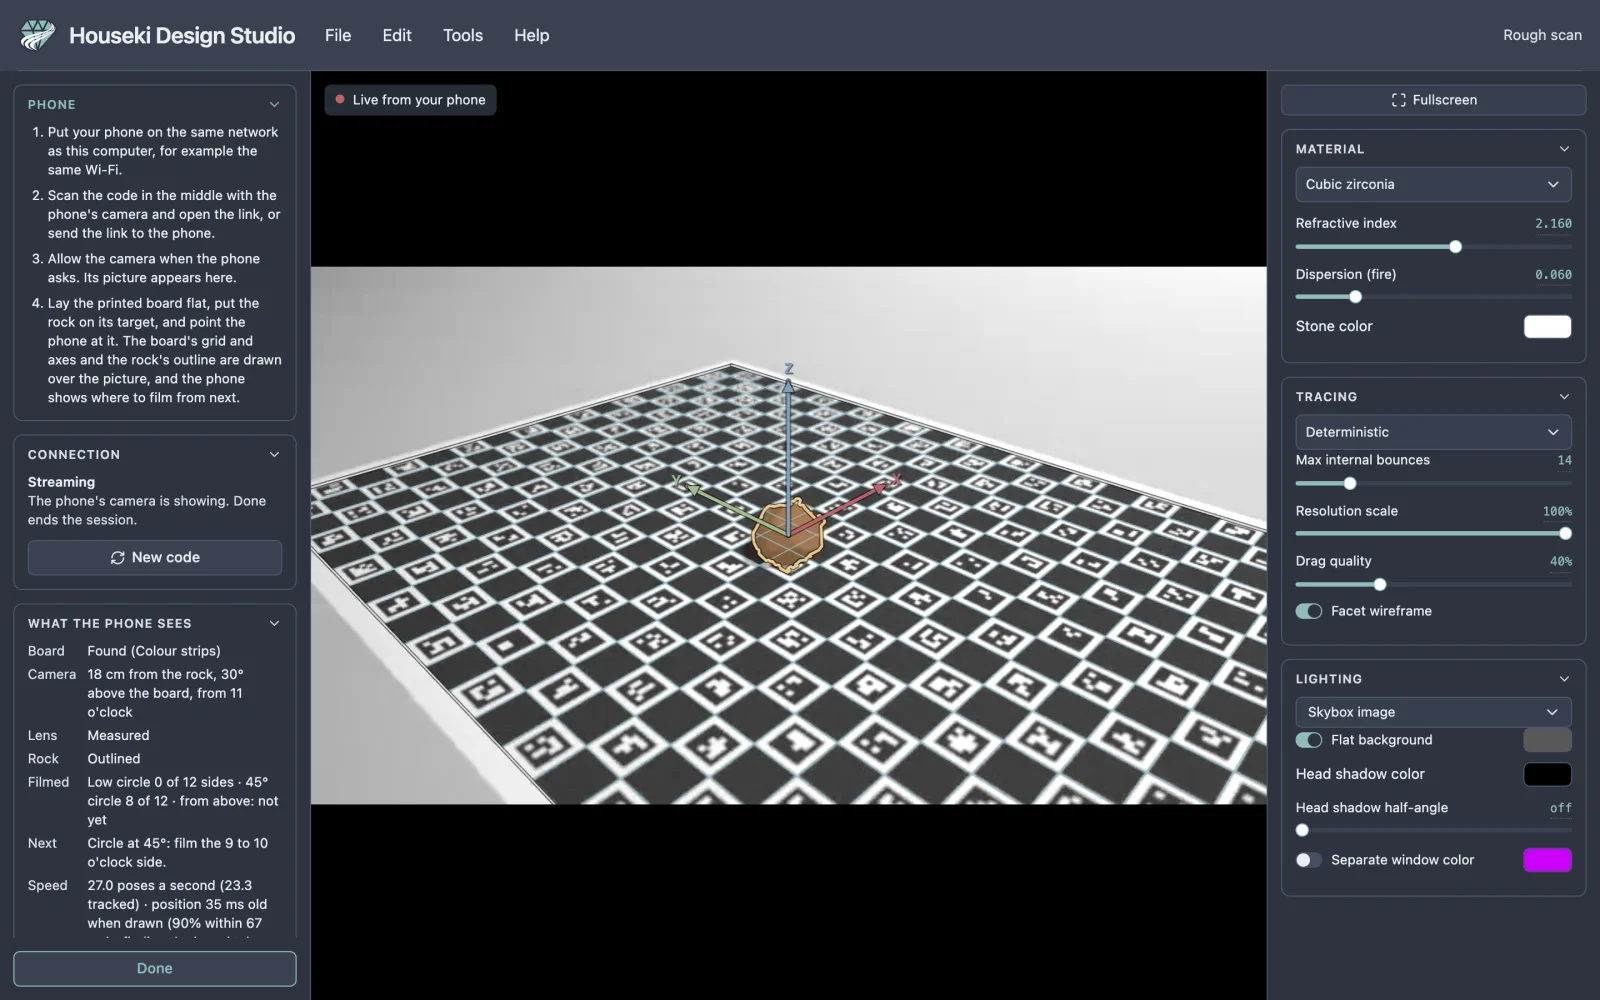The width and height of the screenshot is (1600, 1000).
Task: Open the Skybox image lighting dropdown
Action: [x=1433, y=712]
